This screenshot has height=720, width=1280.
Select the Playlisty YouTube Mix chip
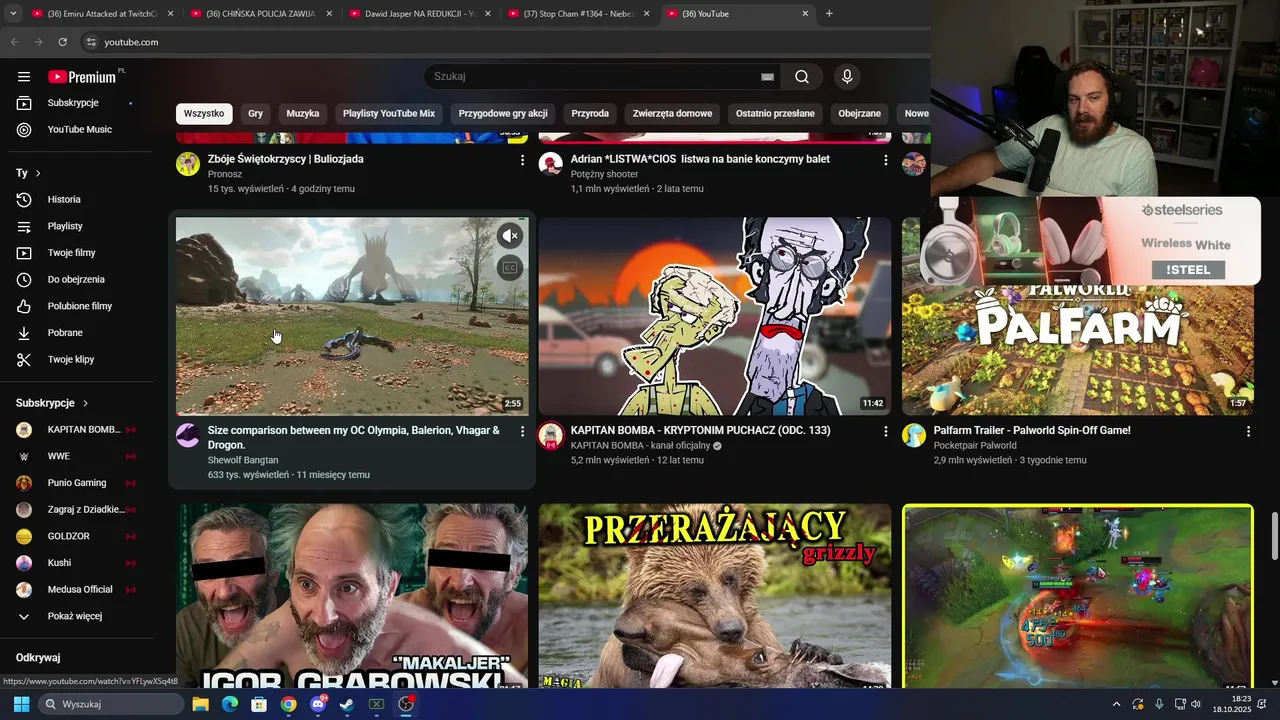pyautogui.click(x=389, y=114)
